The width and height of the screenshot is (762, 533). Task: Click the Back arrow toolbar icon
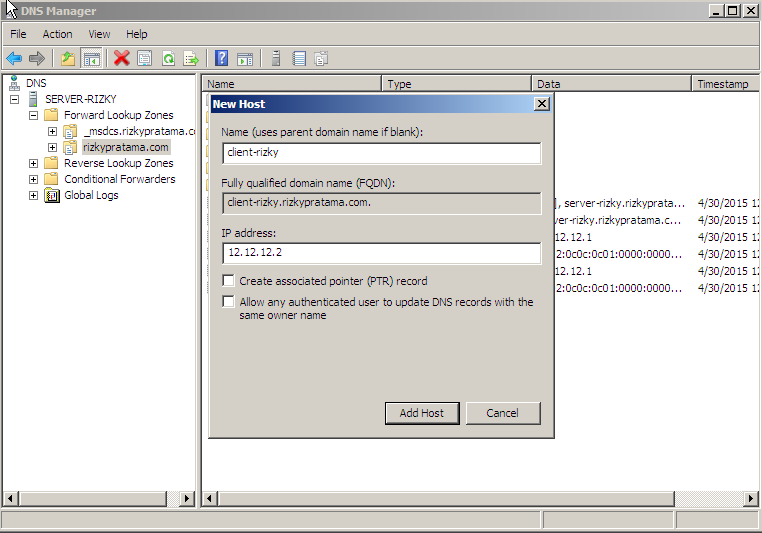pyautogui.click(x=14, y=59)
